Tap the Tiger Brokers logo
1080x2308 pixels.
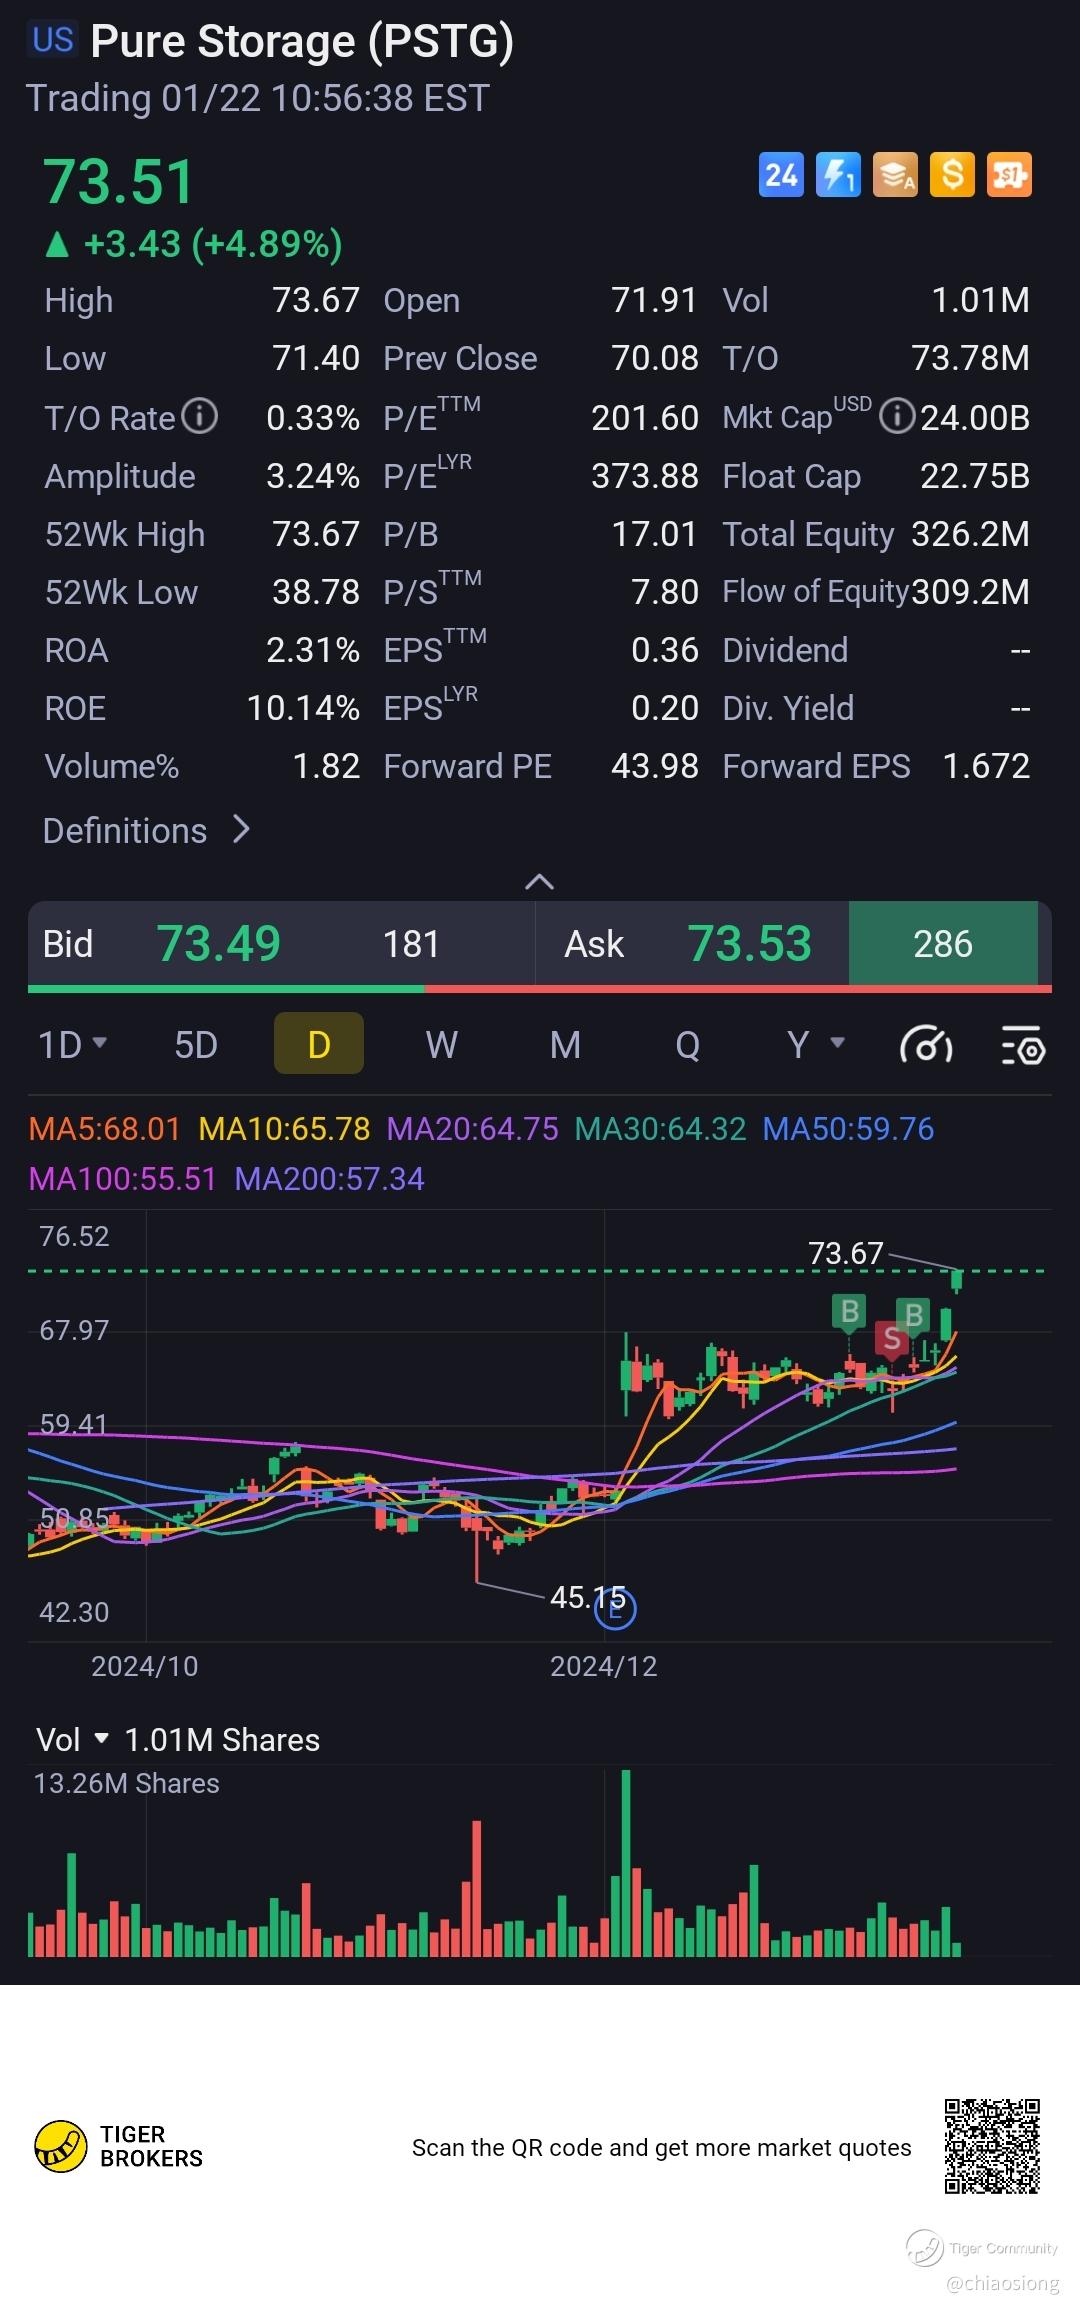tap(118, 2147)
